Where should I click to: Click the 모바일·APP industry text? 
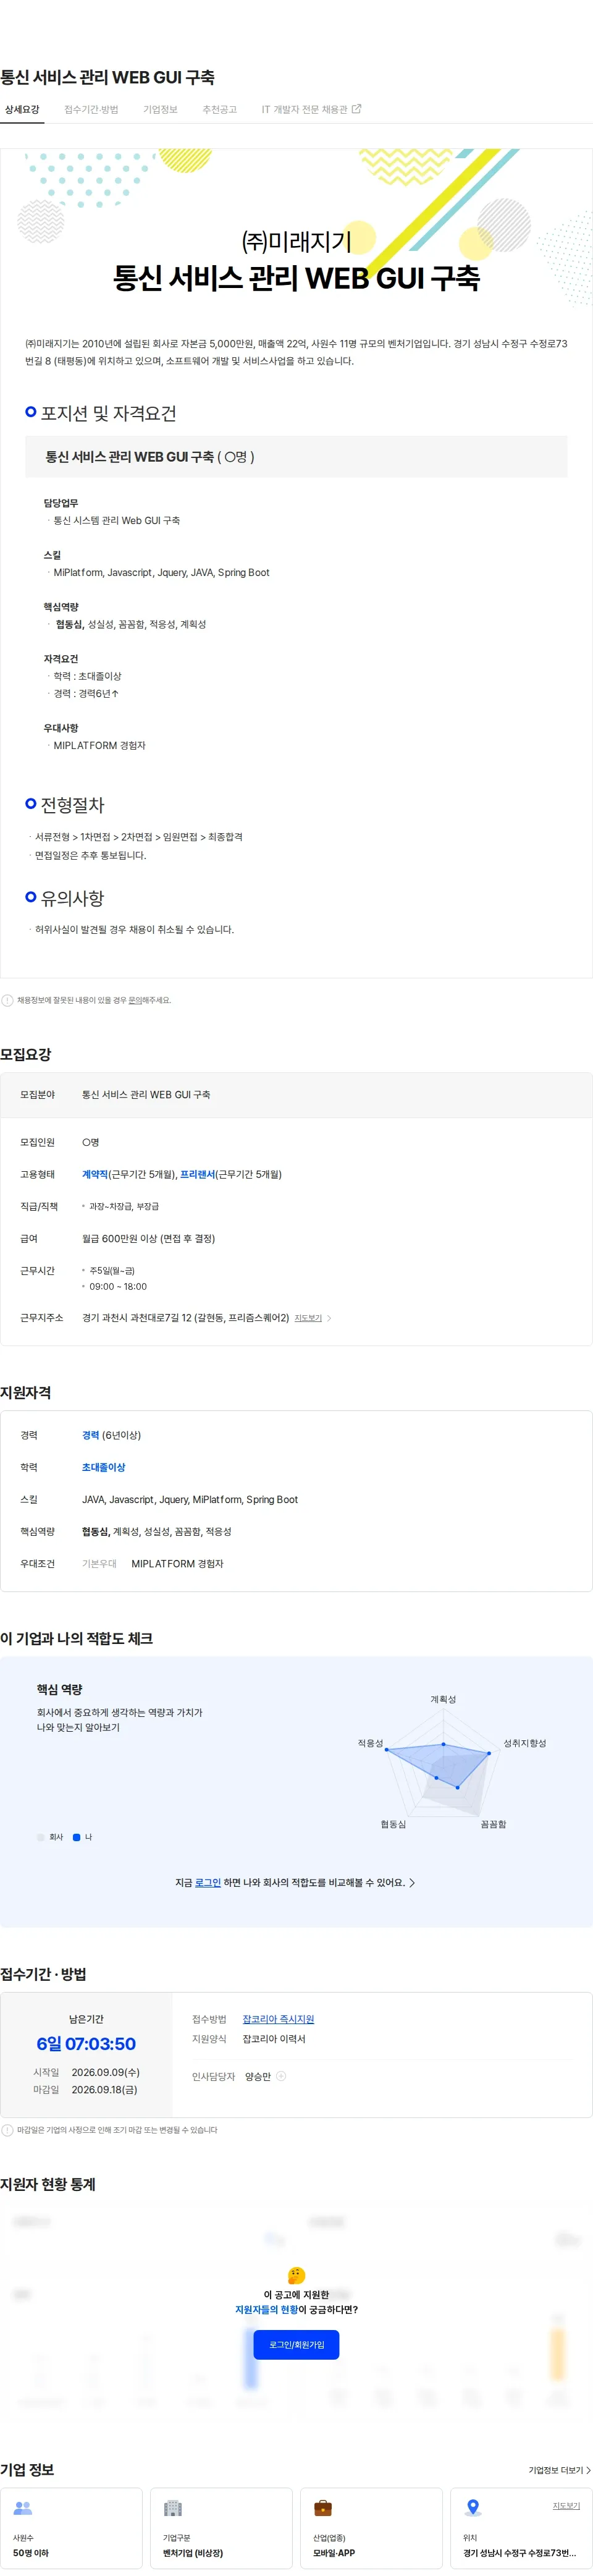tap(334, 2553)
